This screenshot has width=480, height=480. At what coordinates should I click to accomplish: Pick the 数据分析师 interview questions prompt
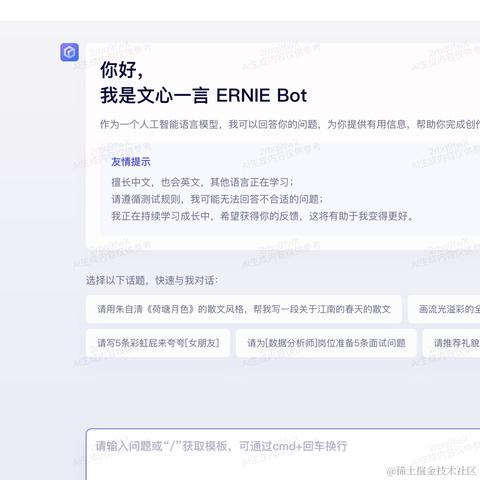pyautogui.click(x=326, y=343)
